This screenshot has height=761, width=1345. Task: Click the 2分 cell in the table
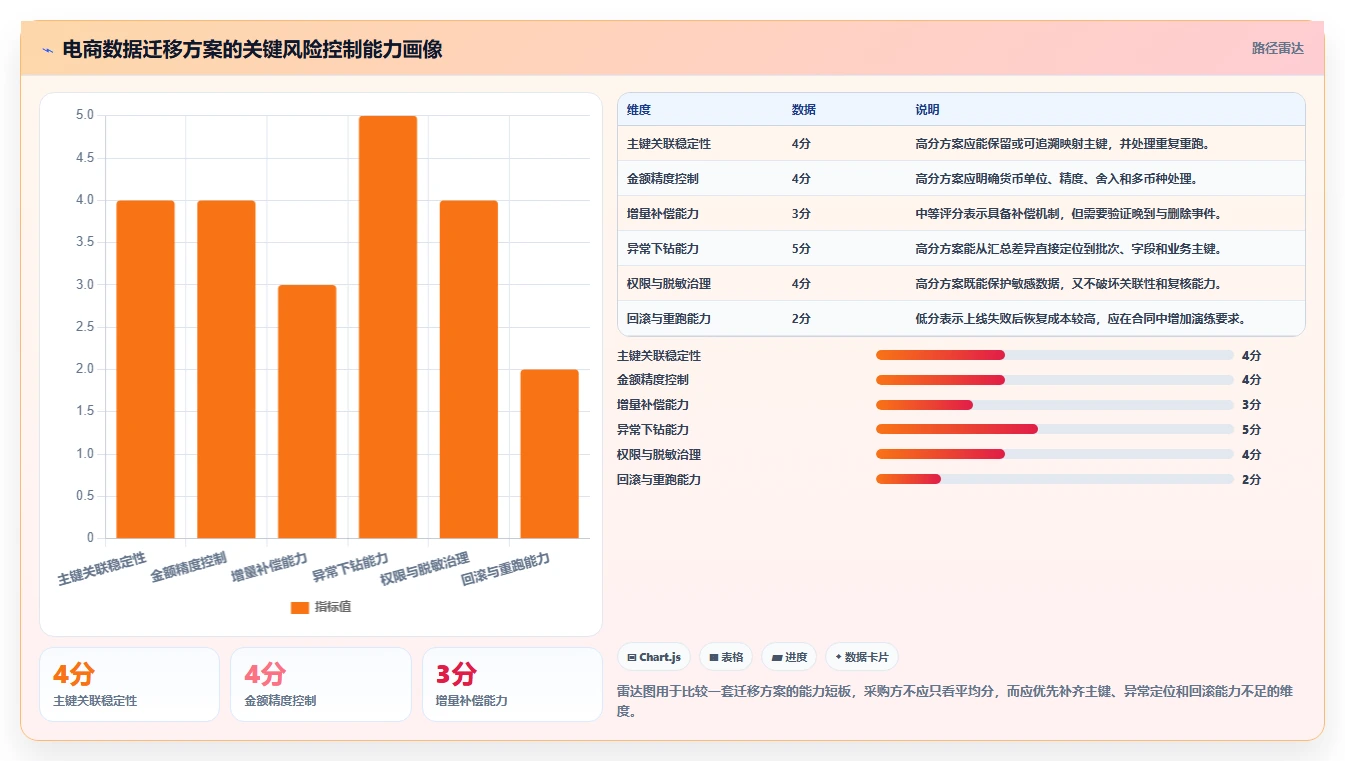point(801,319)
